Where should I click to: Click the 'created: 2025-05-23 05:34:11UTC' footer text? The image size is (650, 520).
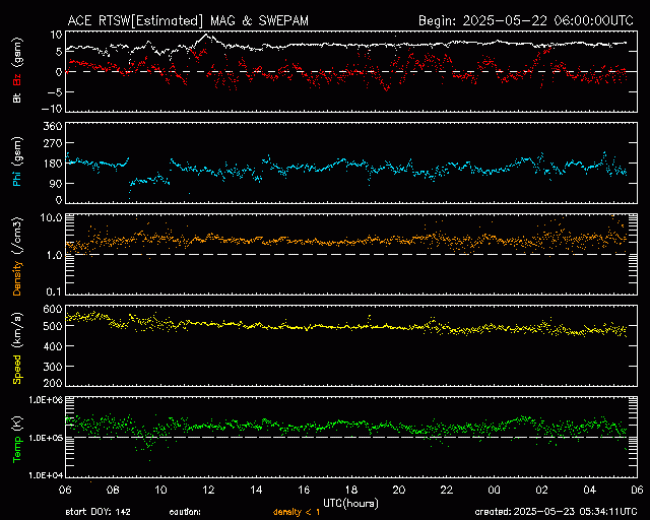click(x=556, y=512)
